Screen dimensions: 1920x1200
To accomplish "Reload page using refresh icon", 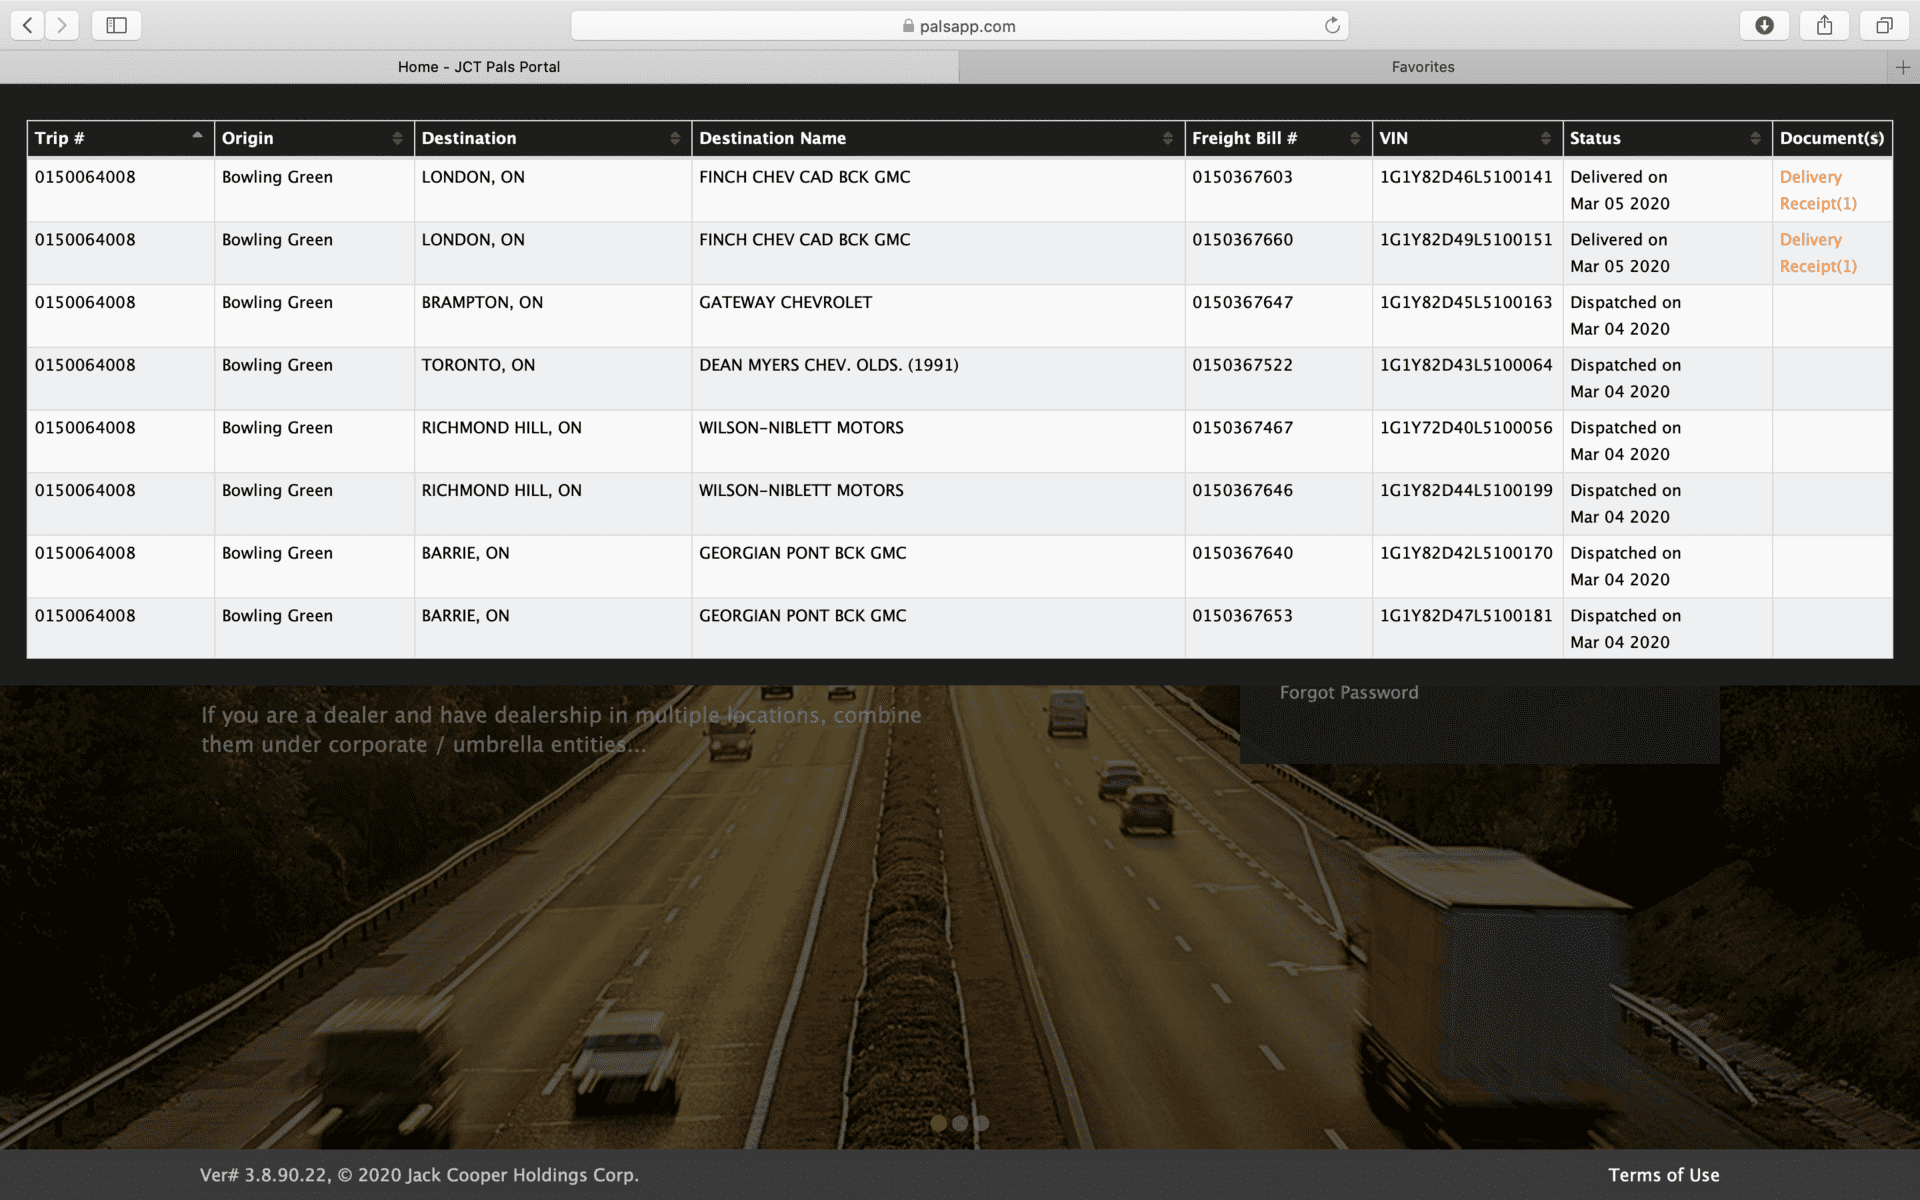I will [1332, 26].
